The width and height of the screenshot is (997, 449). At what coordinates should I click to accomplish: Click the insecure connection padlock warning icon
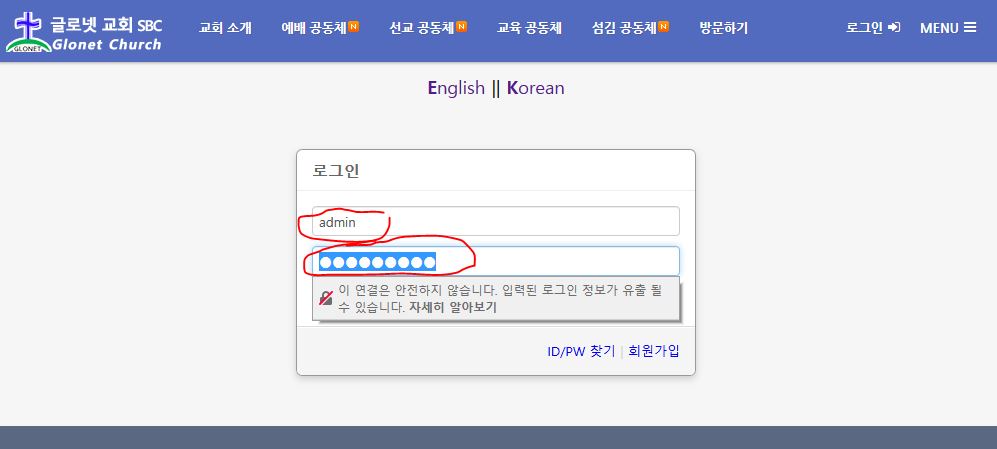[326, 298]
